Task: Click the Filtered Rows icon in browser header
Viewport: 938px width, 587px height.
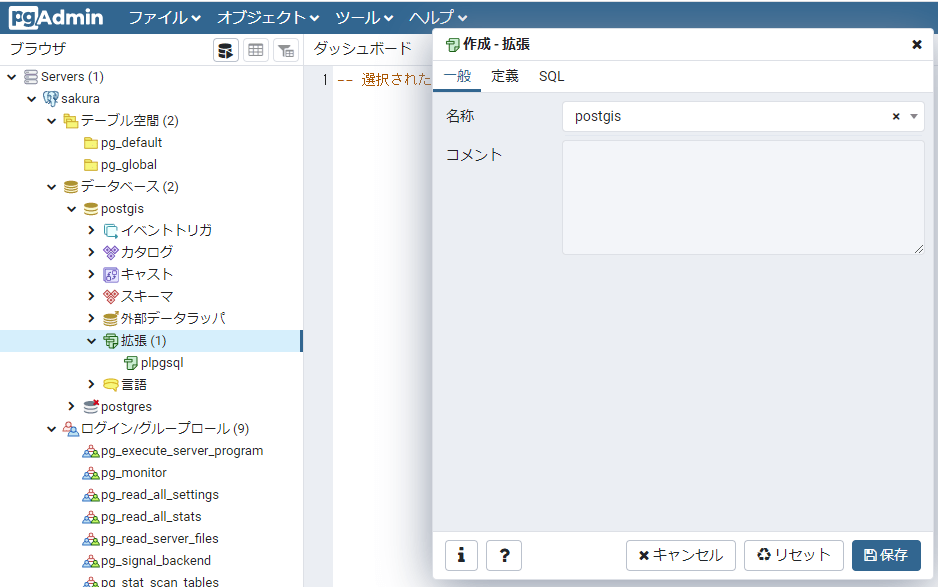Action: [286, 50]
